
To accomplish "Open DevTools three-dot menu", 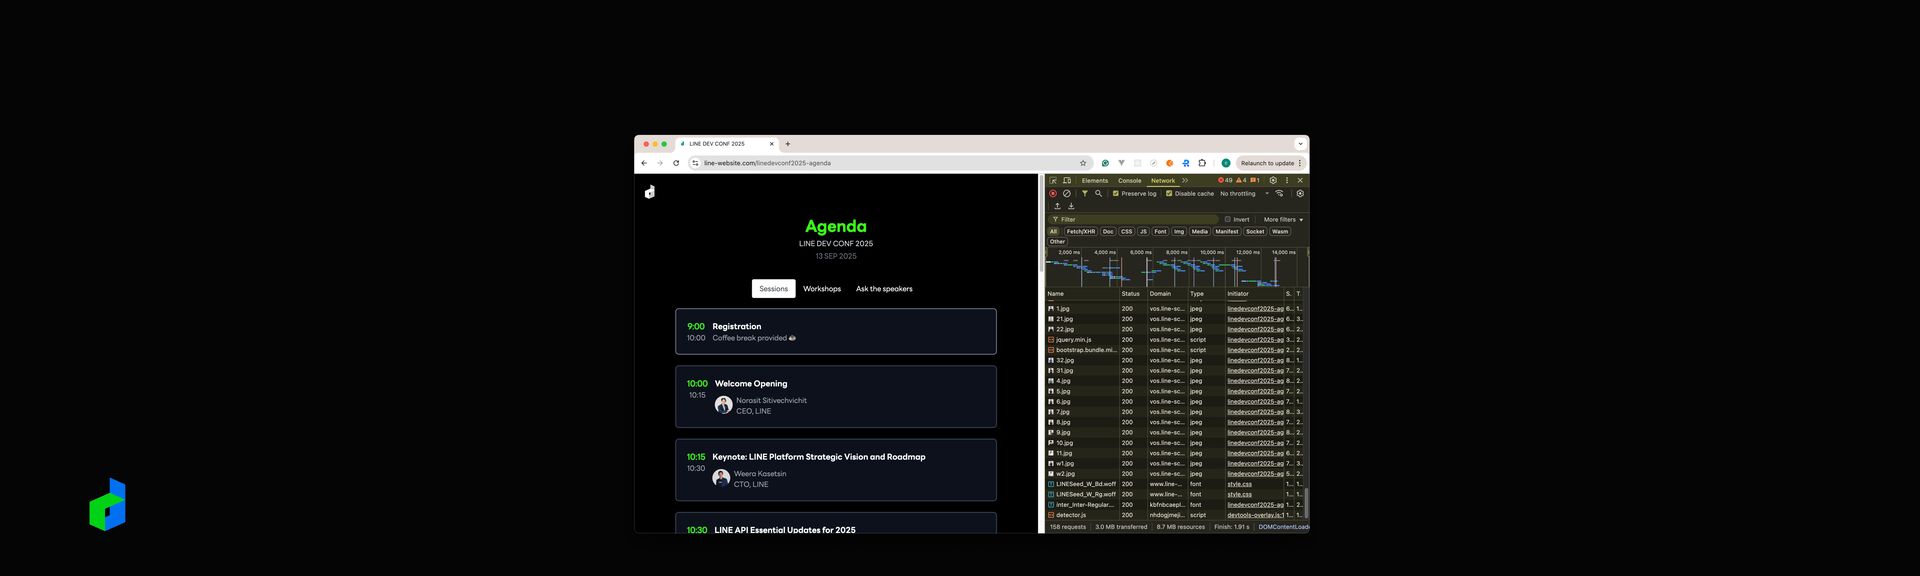I will point(1287,181).
